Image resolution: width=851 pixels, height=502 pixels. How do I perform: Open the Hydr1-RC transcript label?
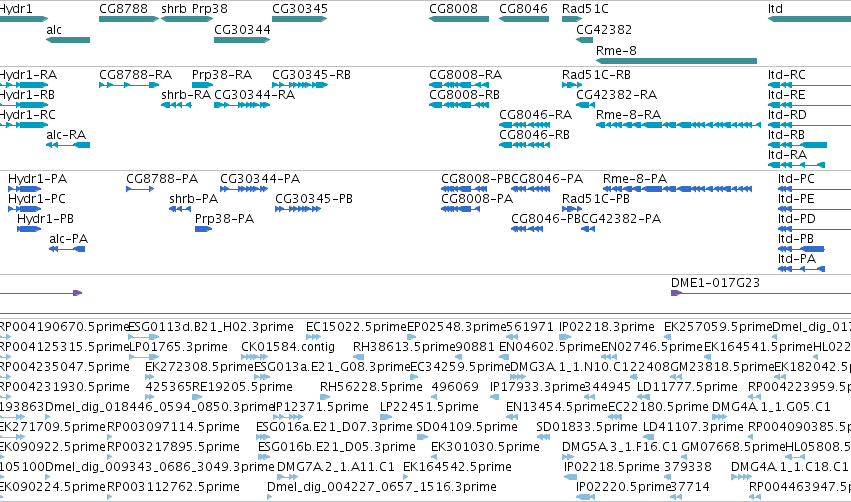point(28,115)
